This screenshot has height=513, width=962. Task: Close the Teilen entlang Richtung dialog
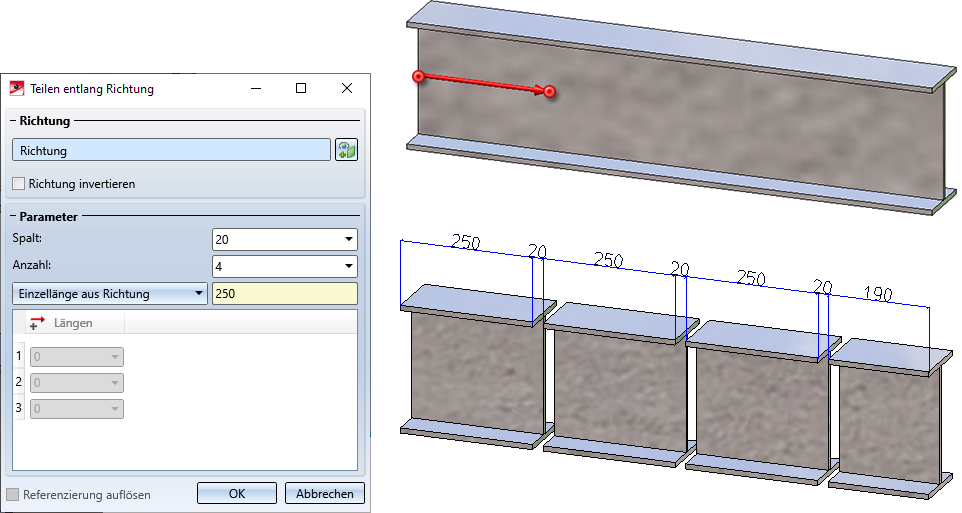(347, 88)
